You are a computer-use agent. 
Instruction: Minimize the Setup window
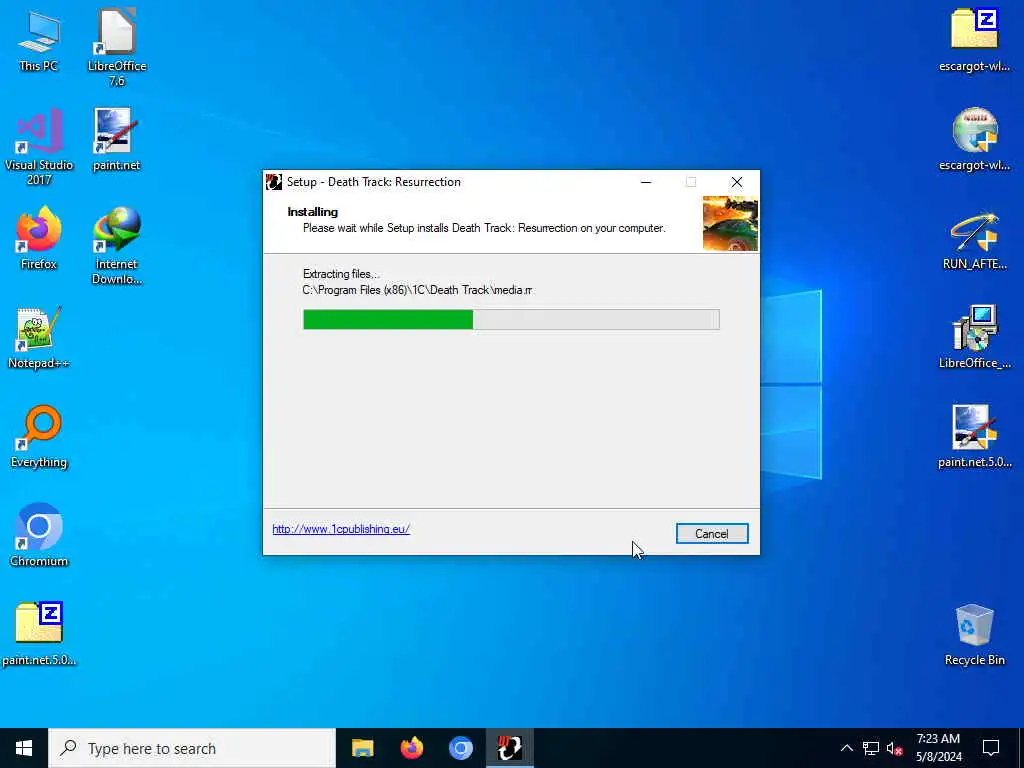(x=646, y=182)
